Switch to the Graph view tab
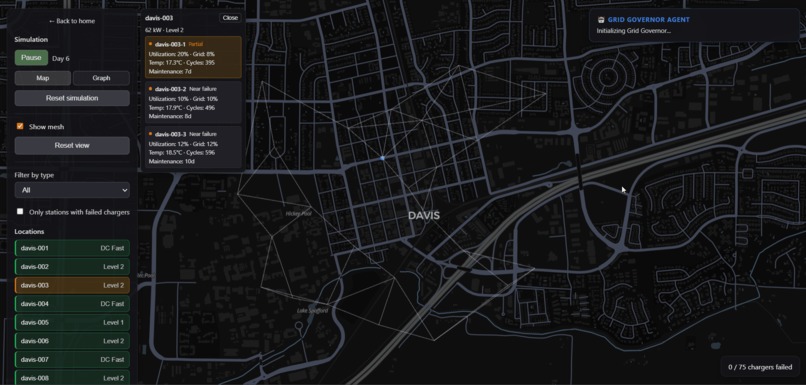The image size is (806, 385). [101, 78]
